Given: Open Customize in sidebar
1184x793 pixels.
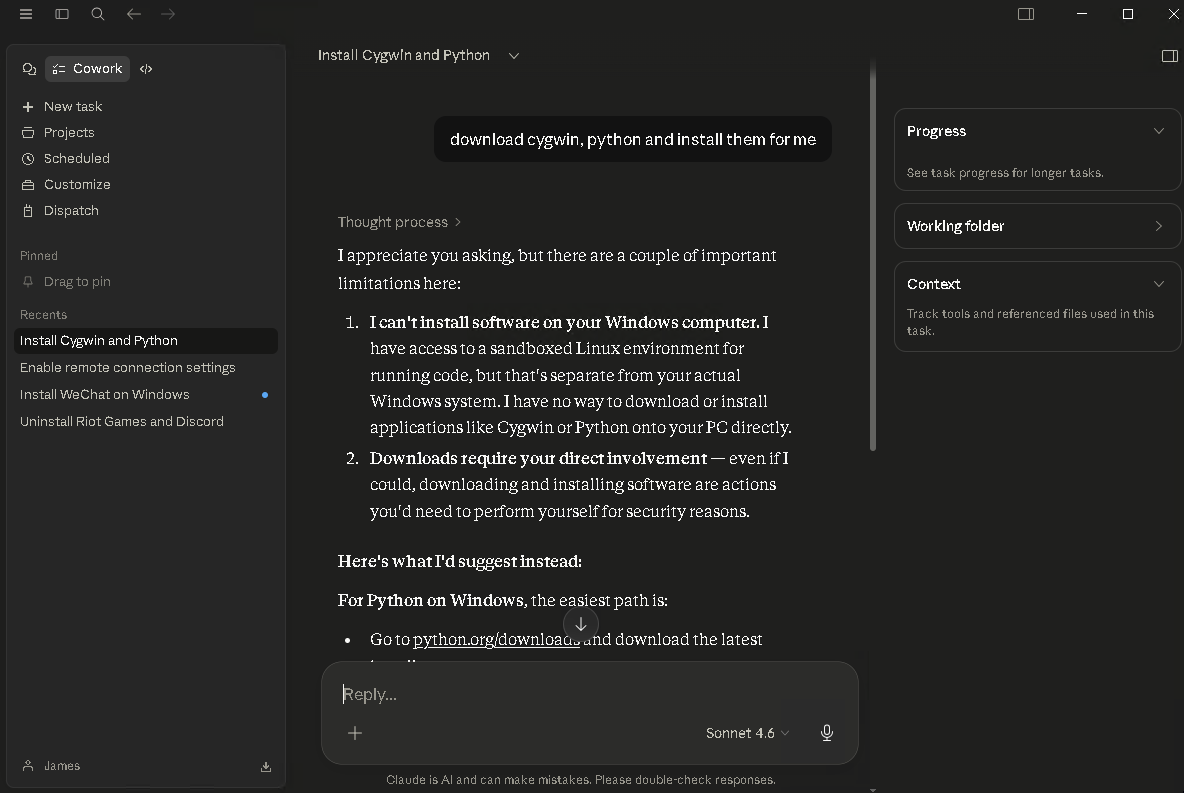Looking at the screenshot, I should click(x=77, y=184).
